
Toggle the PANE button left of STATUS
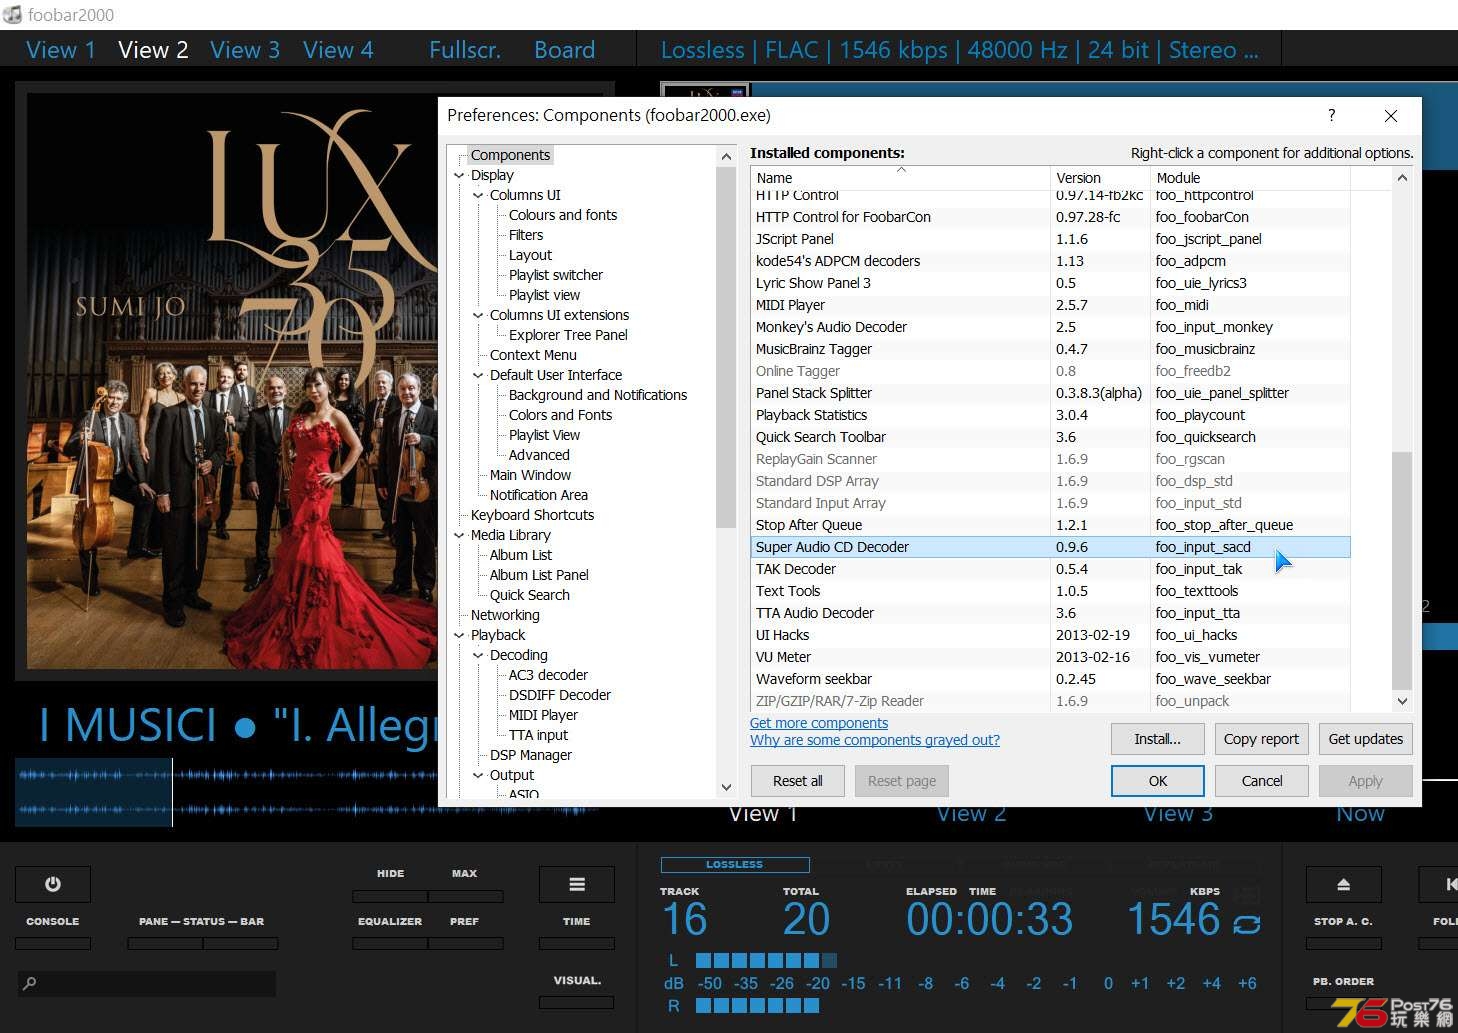pyautogui.click(x=165, y=943)
